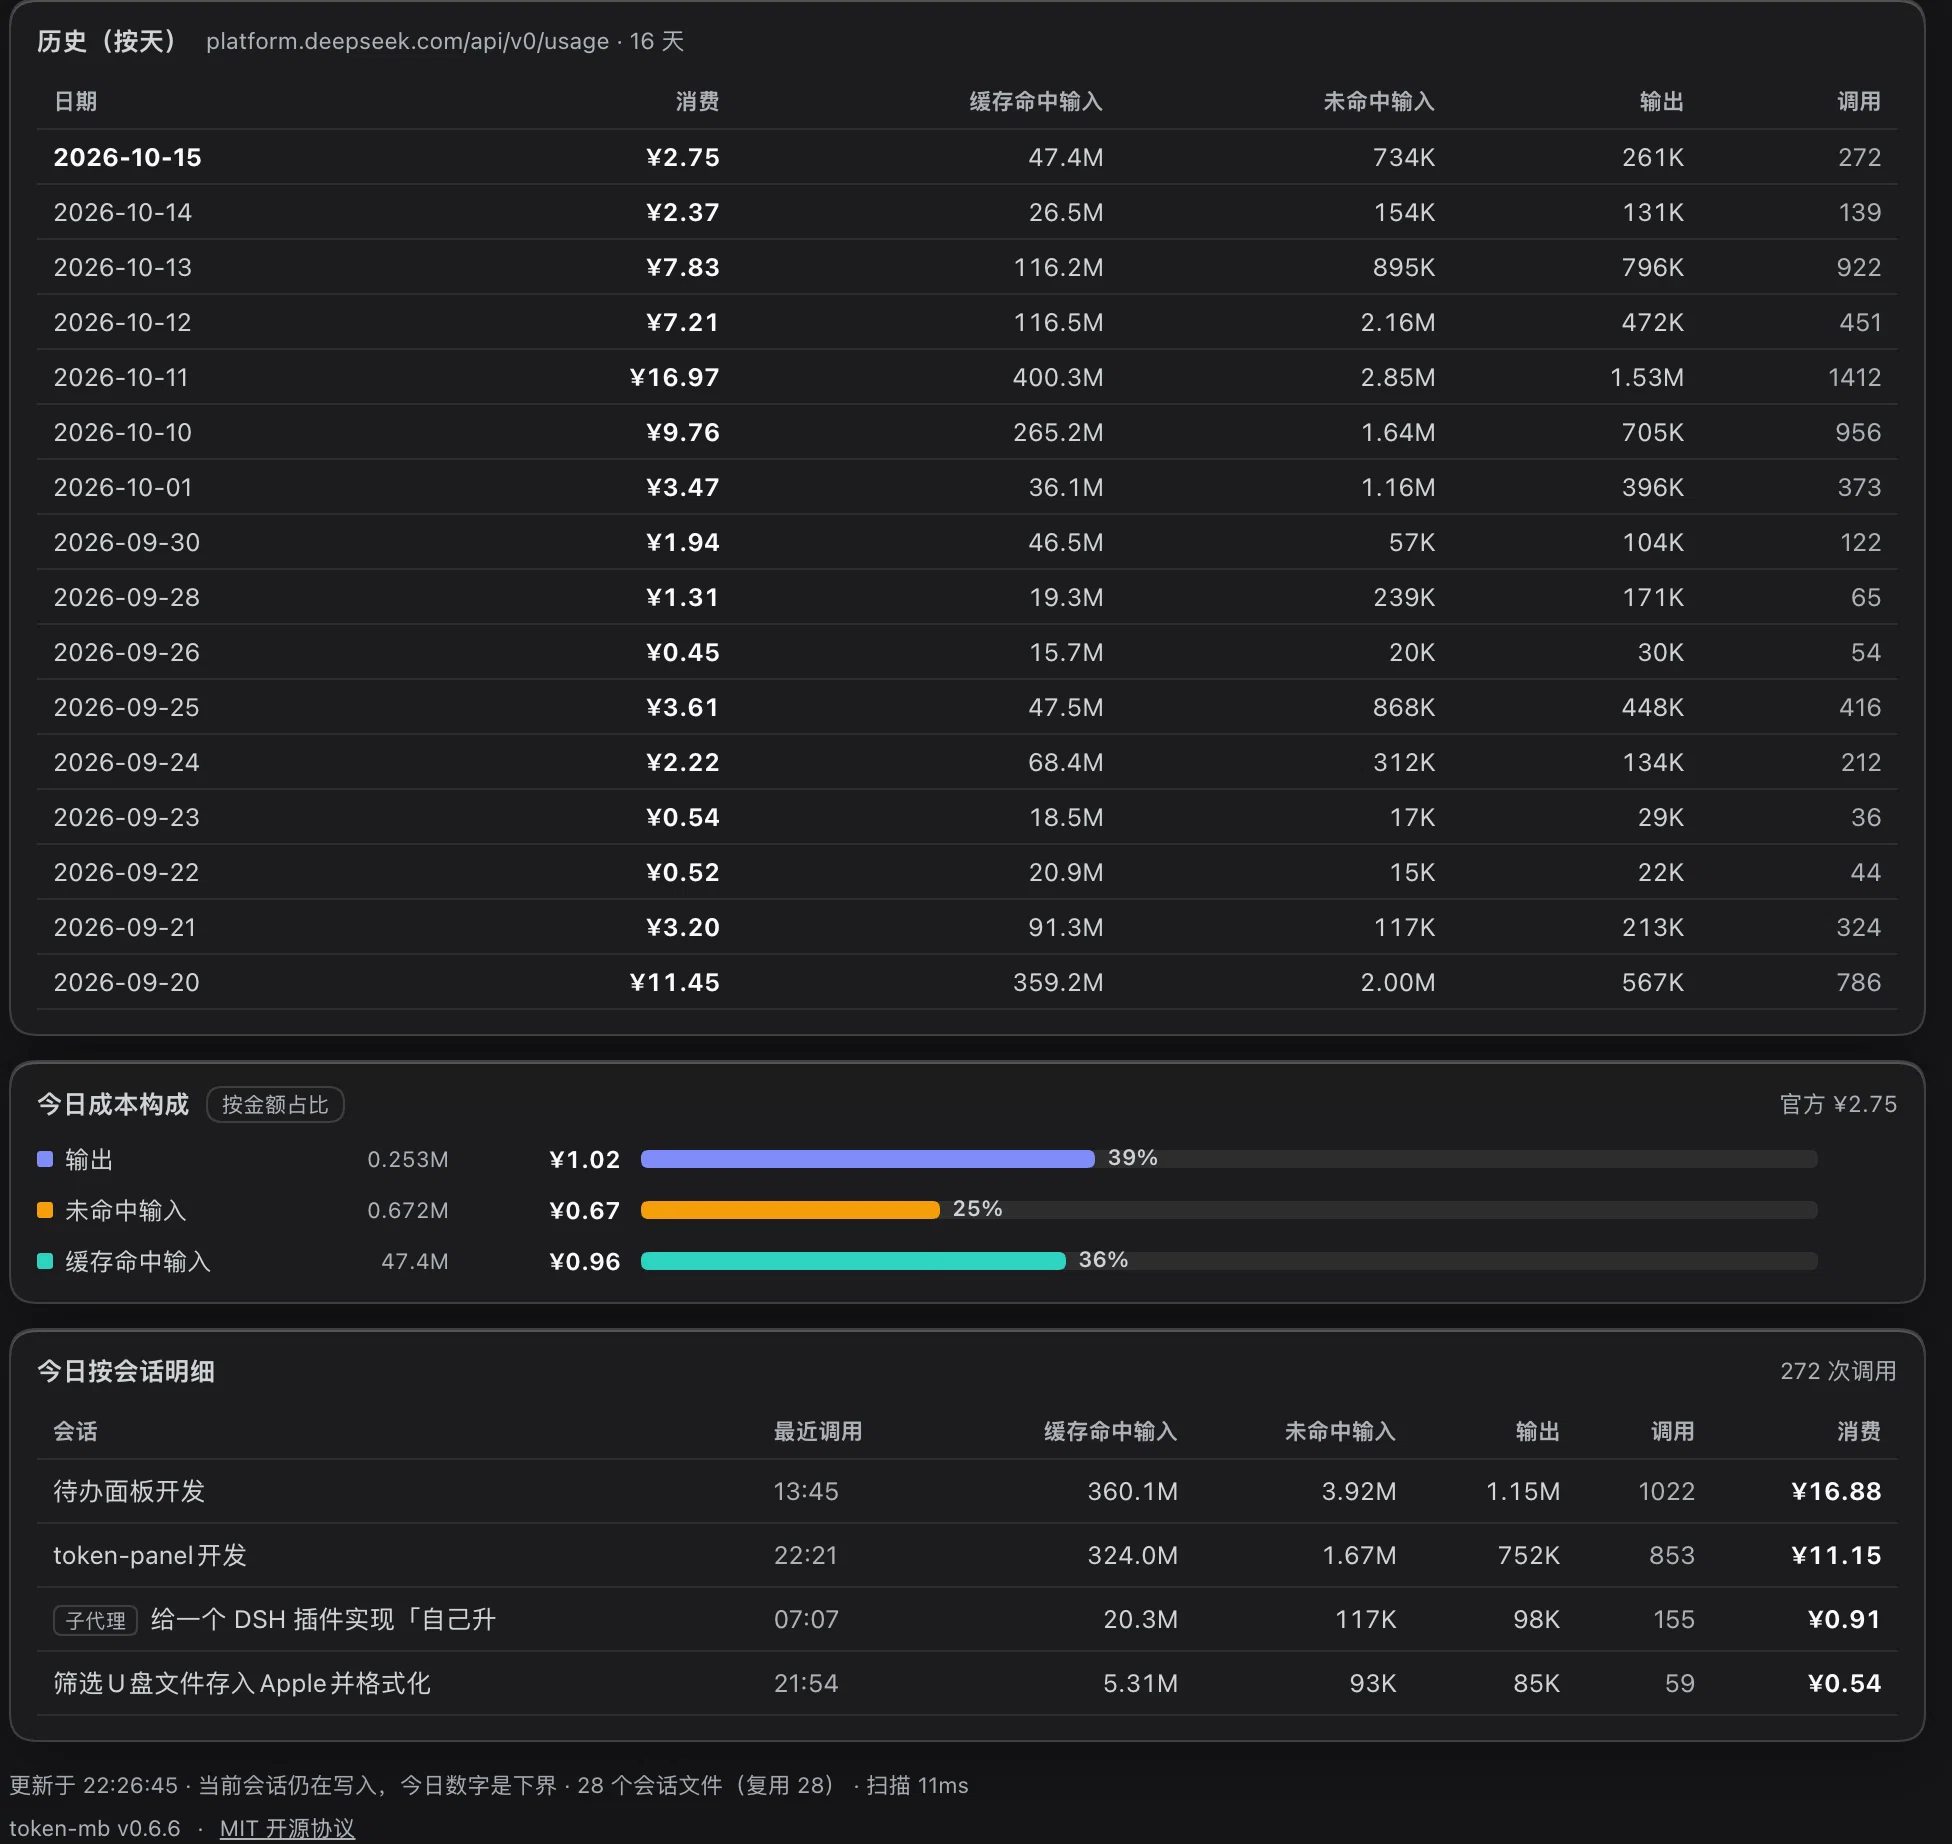The width and height of the screenshot is (1952, 1844).
Task: Select the 2026-09-20 date cell
Action: [x=127, y=982]
